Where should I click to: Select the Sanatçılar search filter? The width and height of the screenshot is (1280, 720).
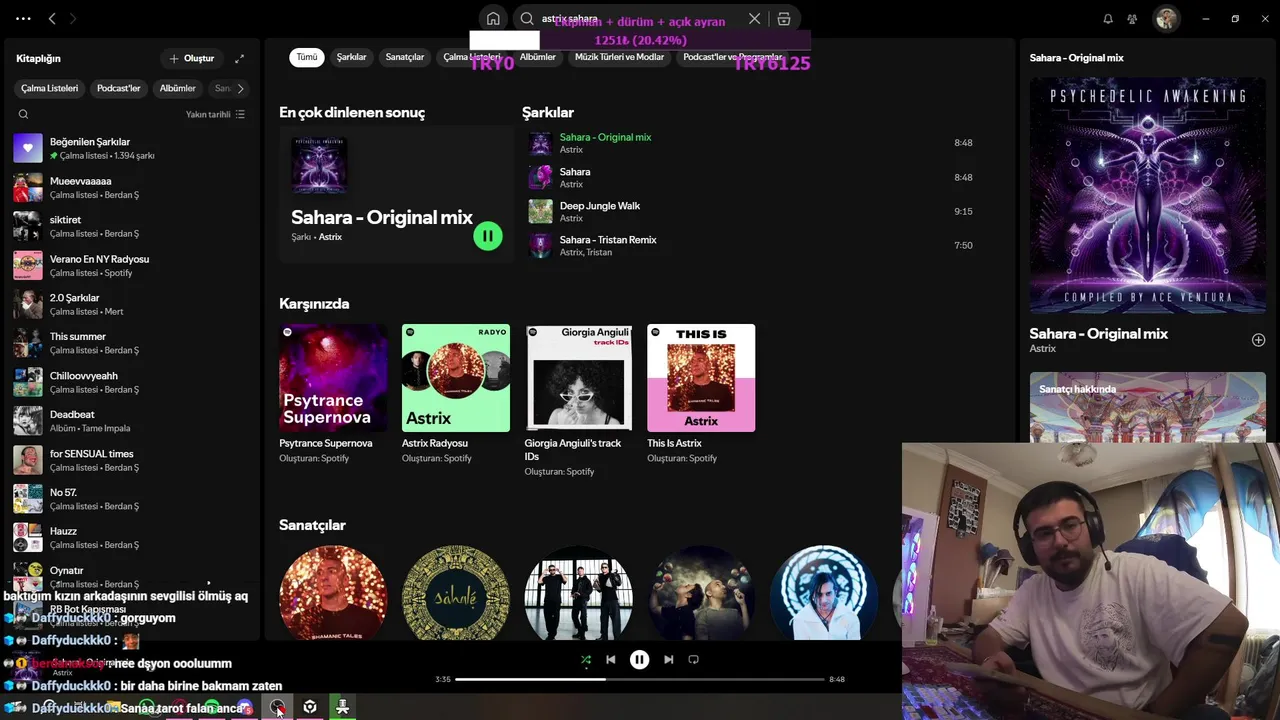405,57
